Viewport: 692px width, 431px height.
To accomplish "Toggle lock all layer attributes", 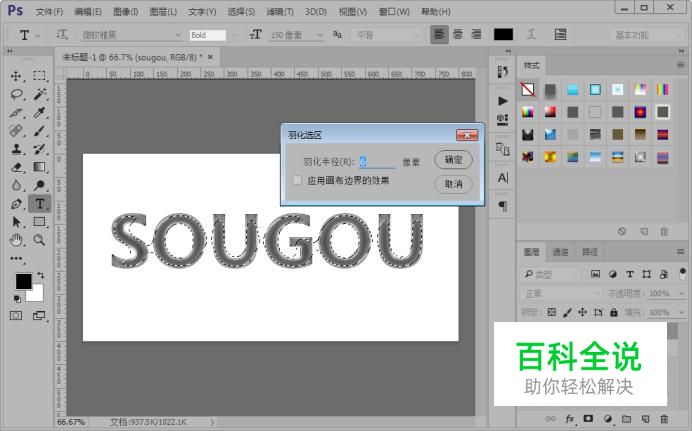I will 614,312.
